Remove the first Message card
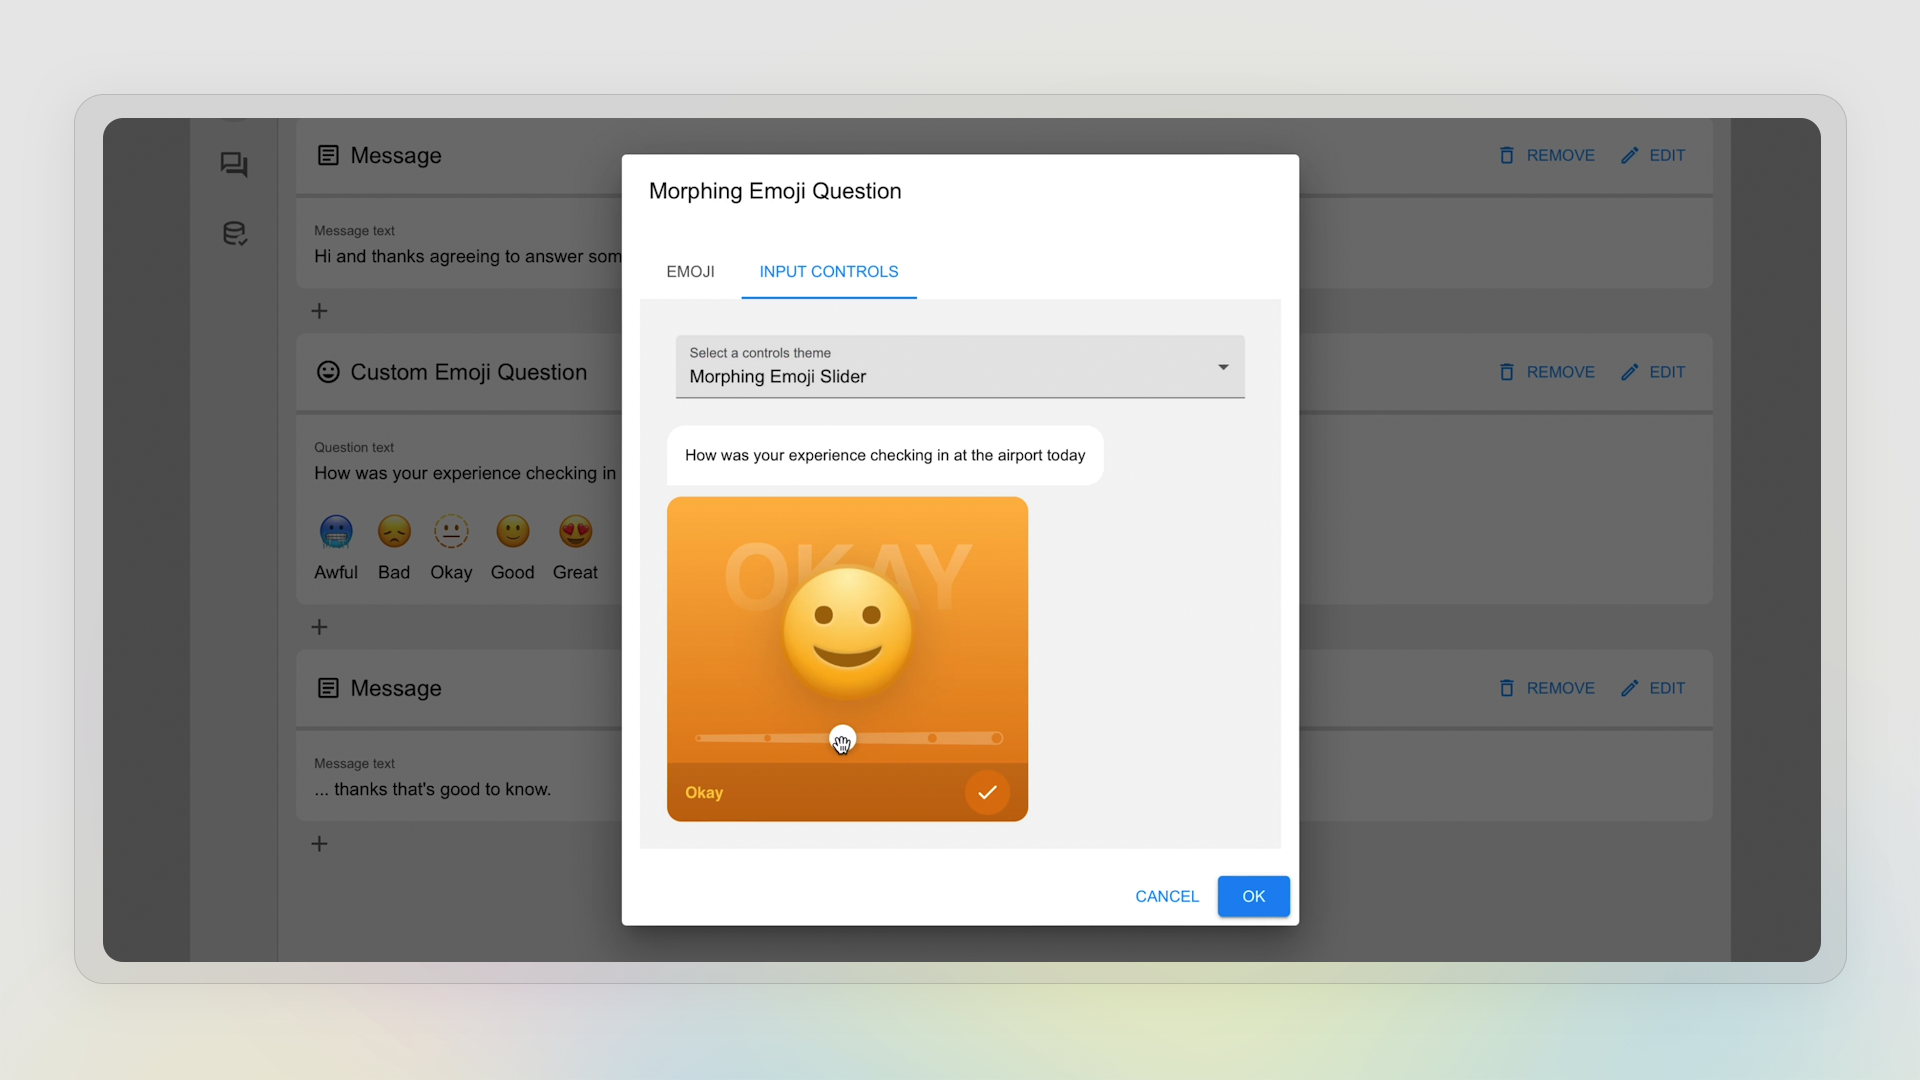Viewport: 1920px width, 1080px height. [x=1546, y=155]
